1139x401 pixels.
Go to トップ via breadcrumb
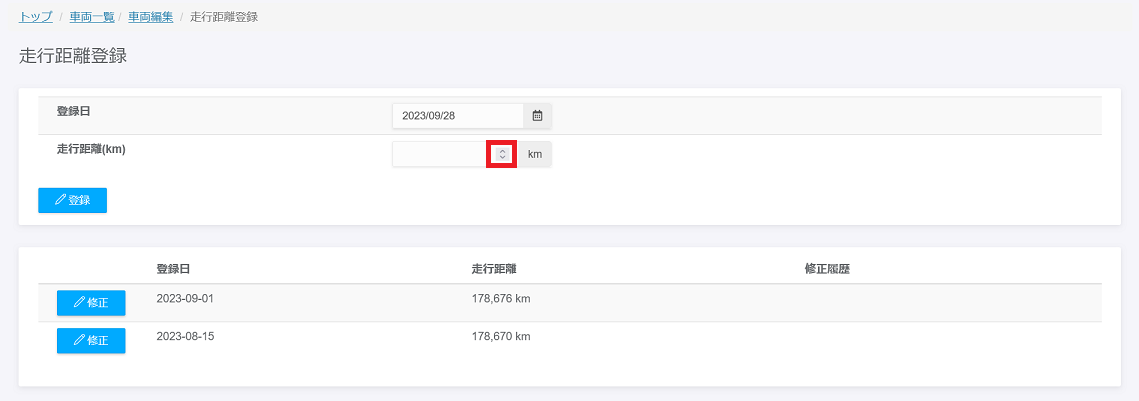pos(36,17)
